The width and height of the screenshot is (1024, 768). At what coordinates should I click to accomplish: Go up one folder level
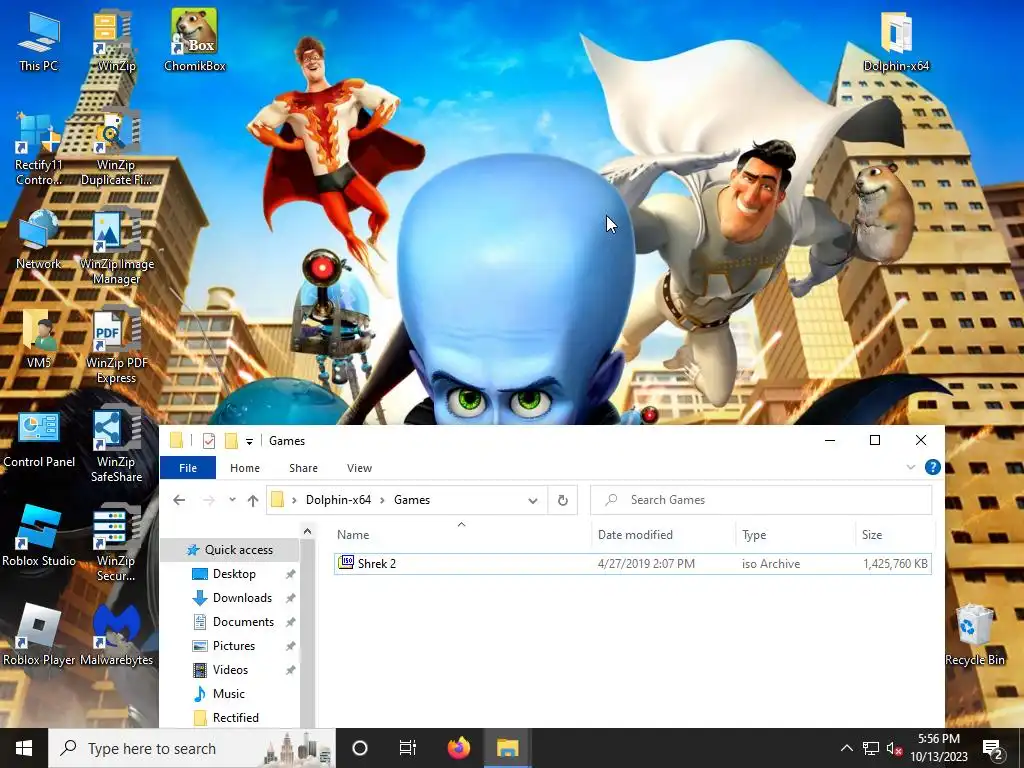pyautogui.click(x=253, y=500)
